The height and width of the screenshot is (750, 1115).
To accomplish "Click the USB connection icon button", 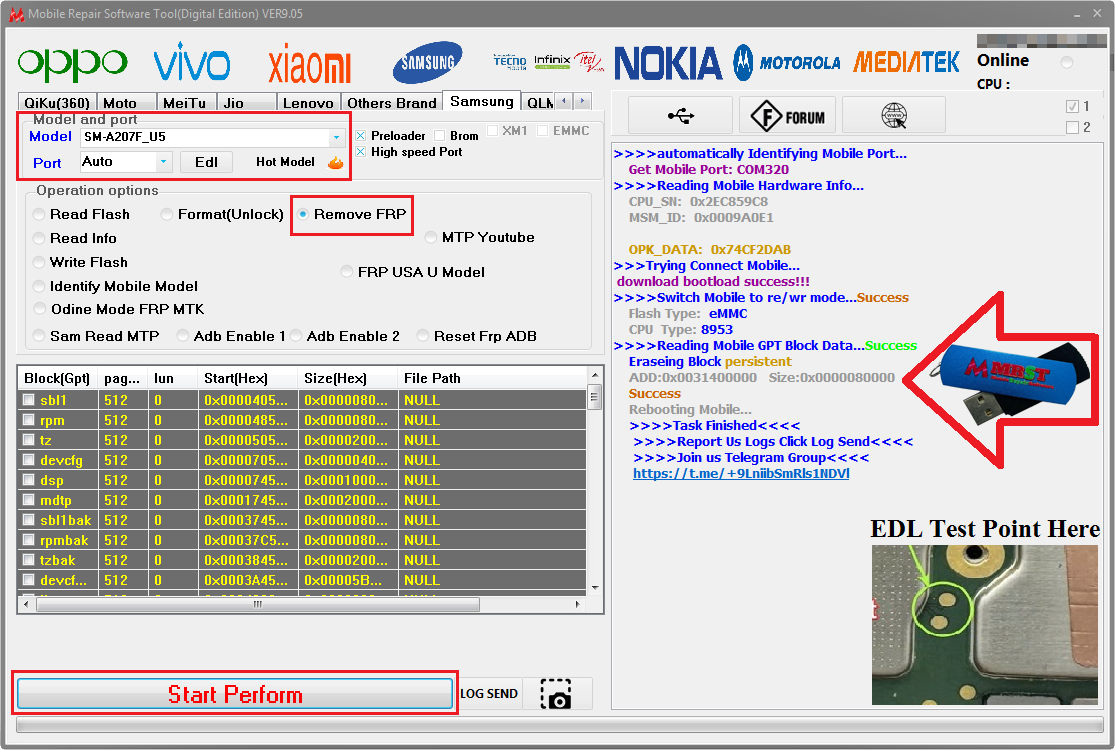I will [681, 115].
